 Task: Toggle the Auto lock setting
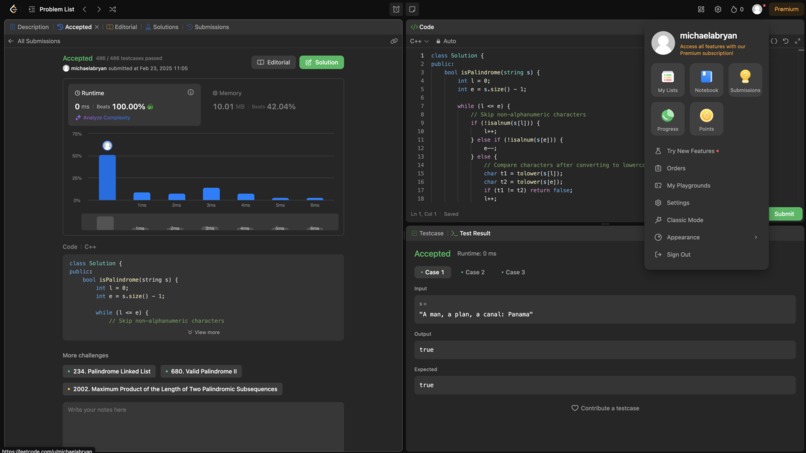click(446, 41)
